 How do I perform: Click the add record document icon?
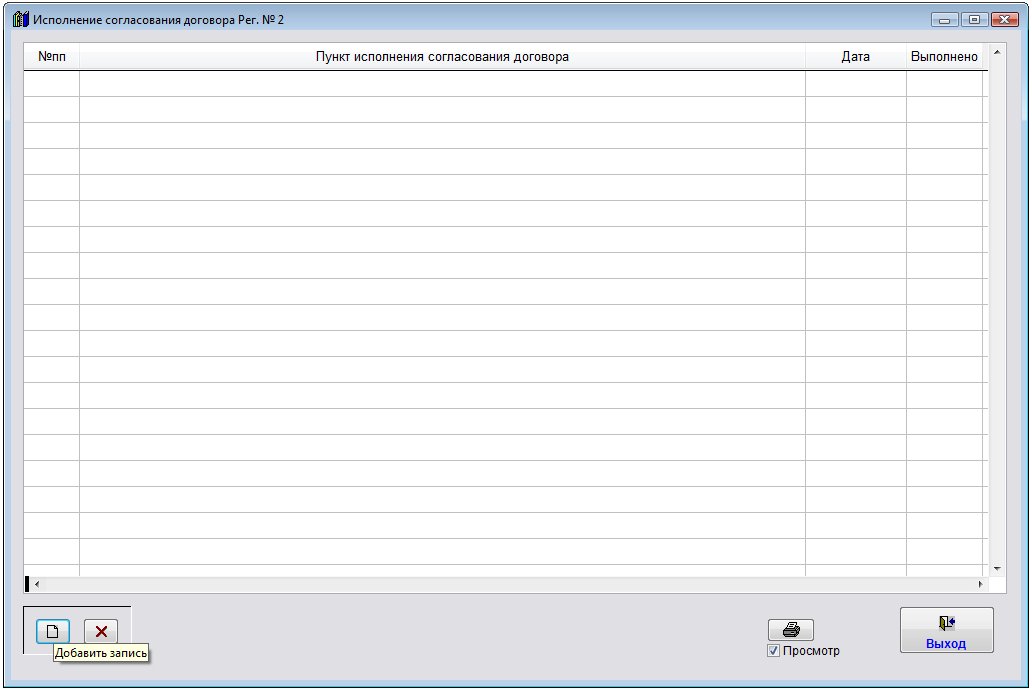click(53, 631)
